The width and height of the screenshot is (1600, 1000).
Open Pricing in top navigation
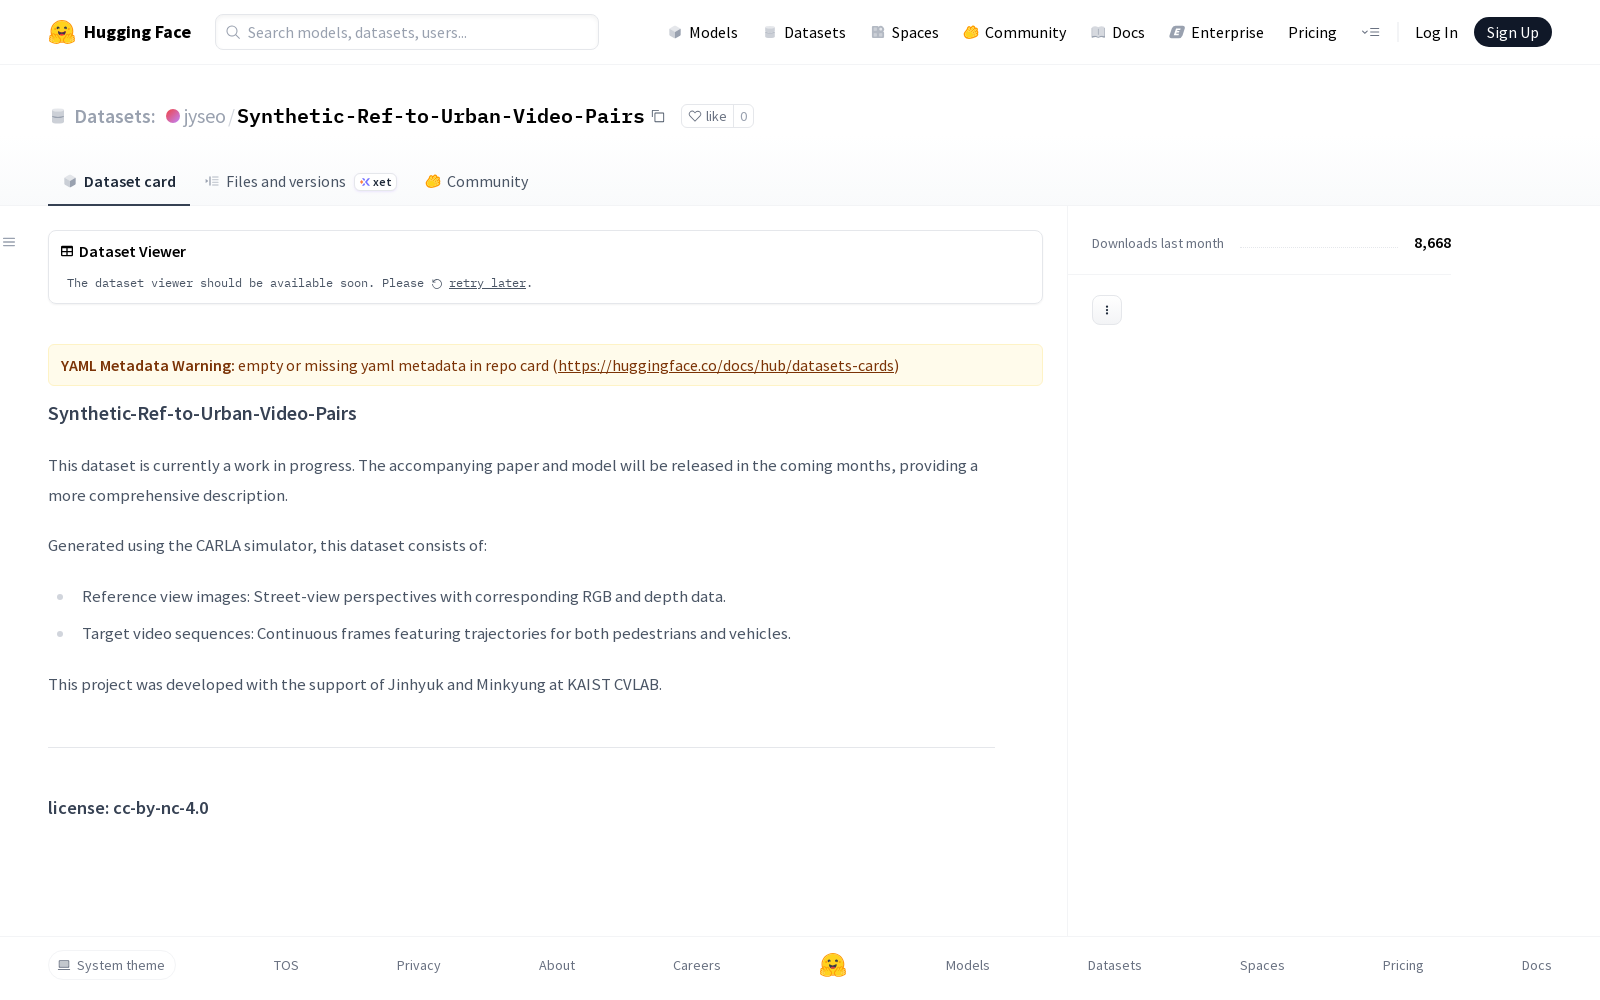coord(1312,32)
